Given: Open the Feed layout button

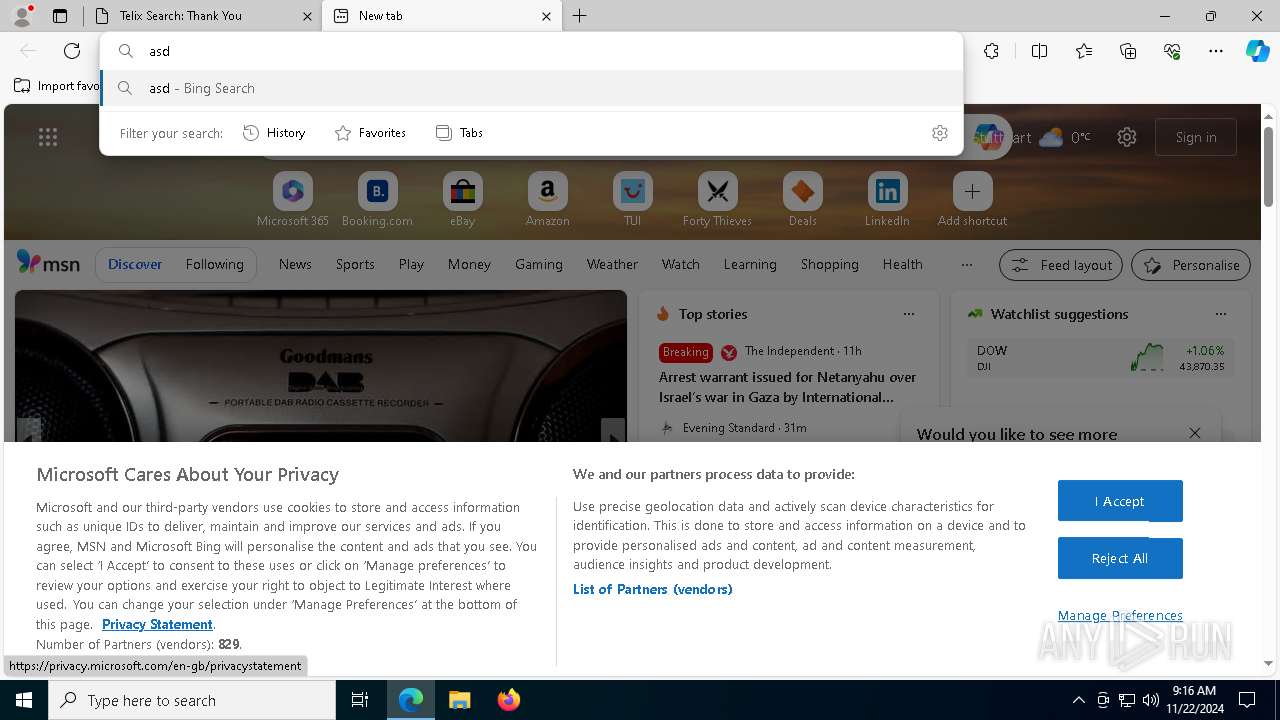Looking at the screenshot, I should (x=1061, y=265).
